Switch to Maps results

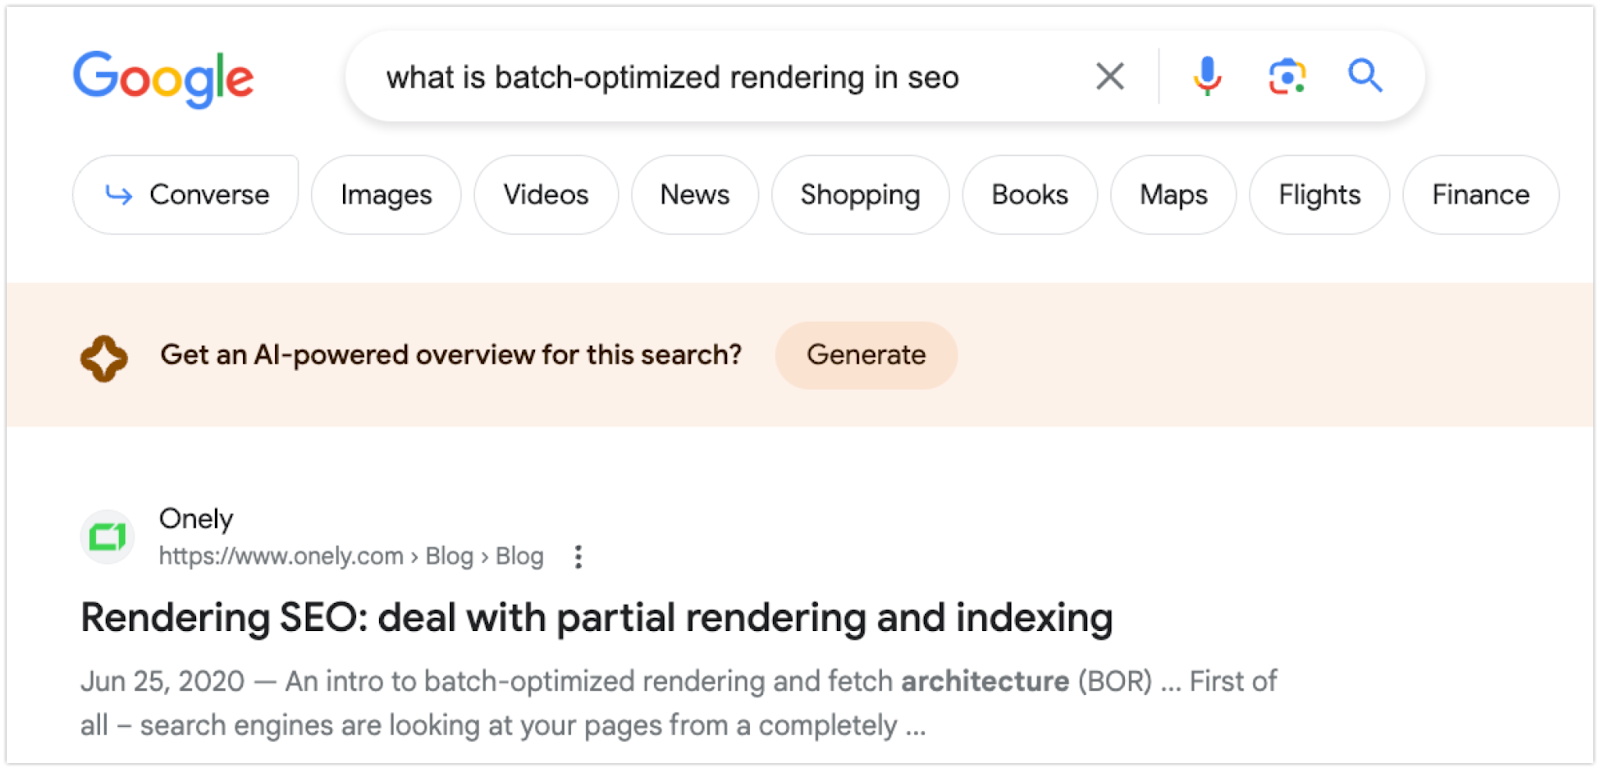pos(1173,195)
